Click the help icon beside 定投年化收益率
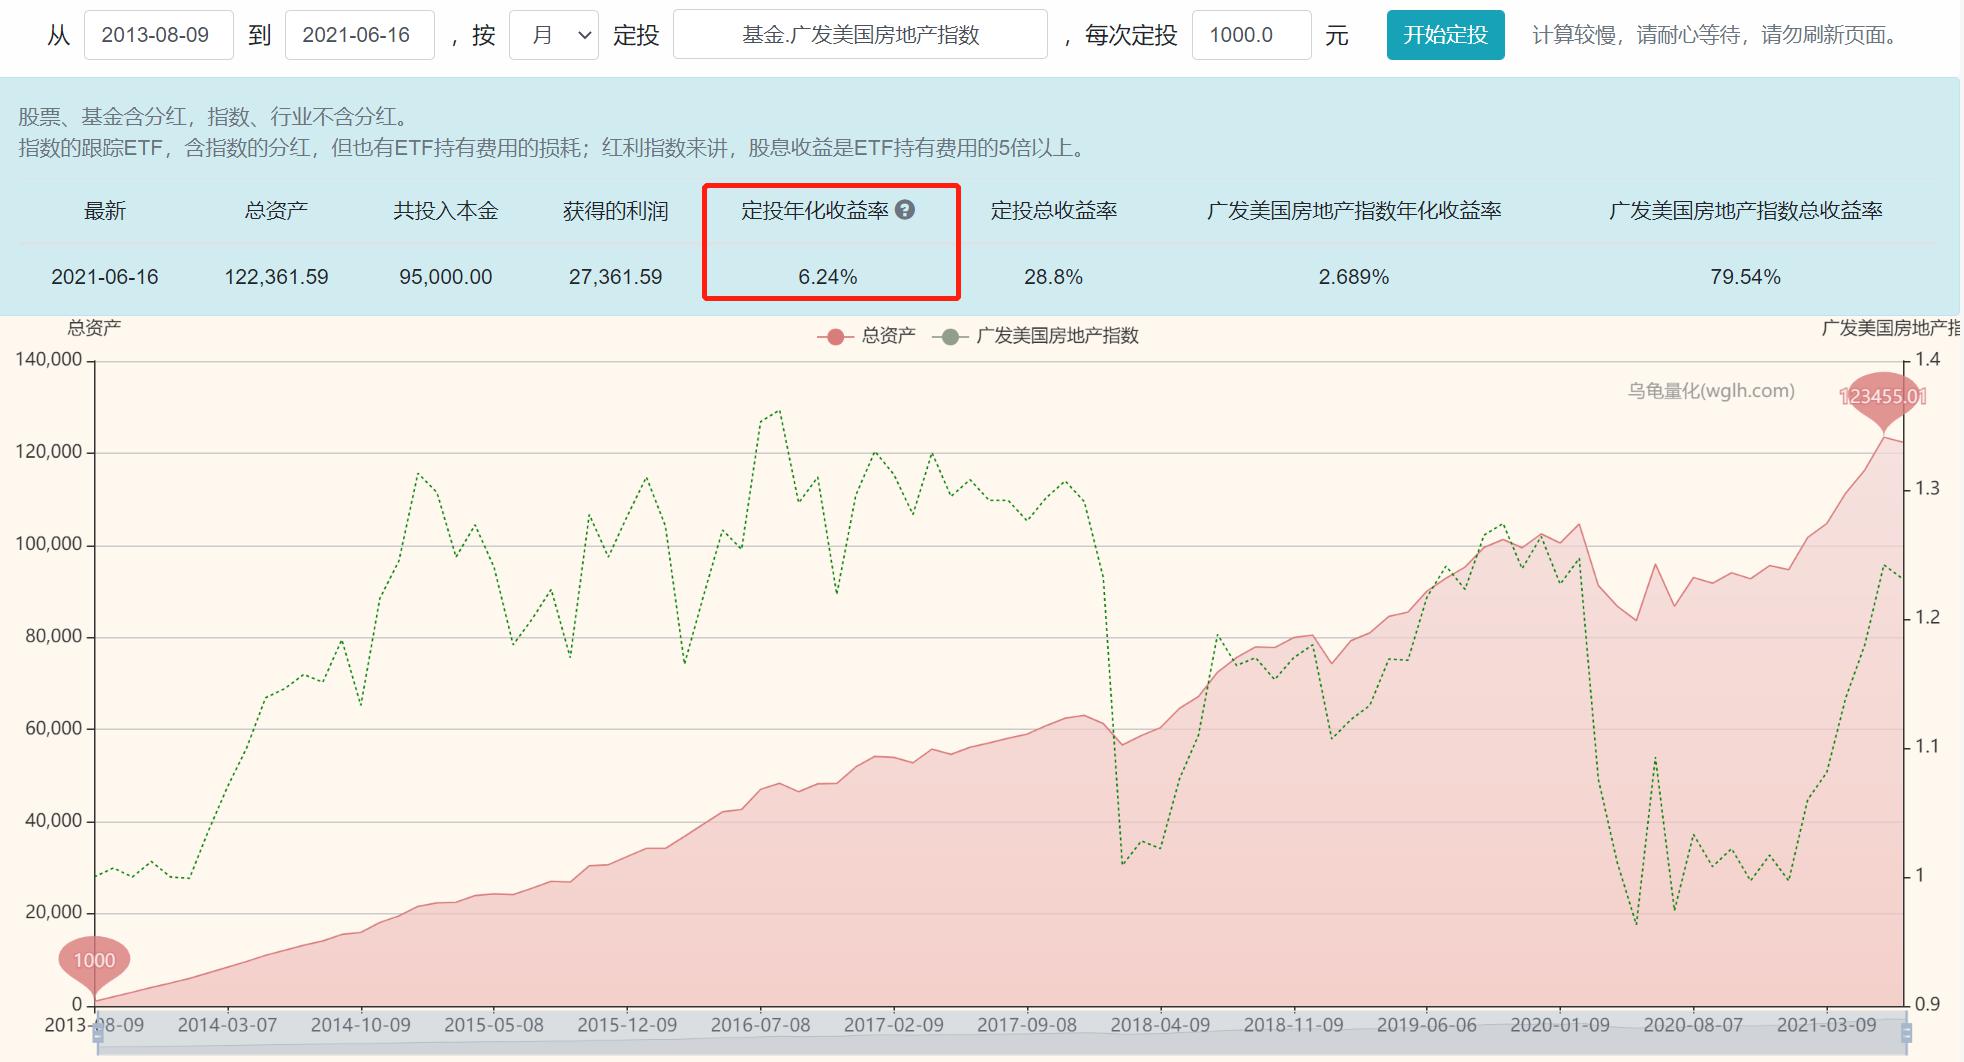 pos(905,210)
